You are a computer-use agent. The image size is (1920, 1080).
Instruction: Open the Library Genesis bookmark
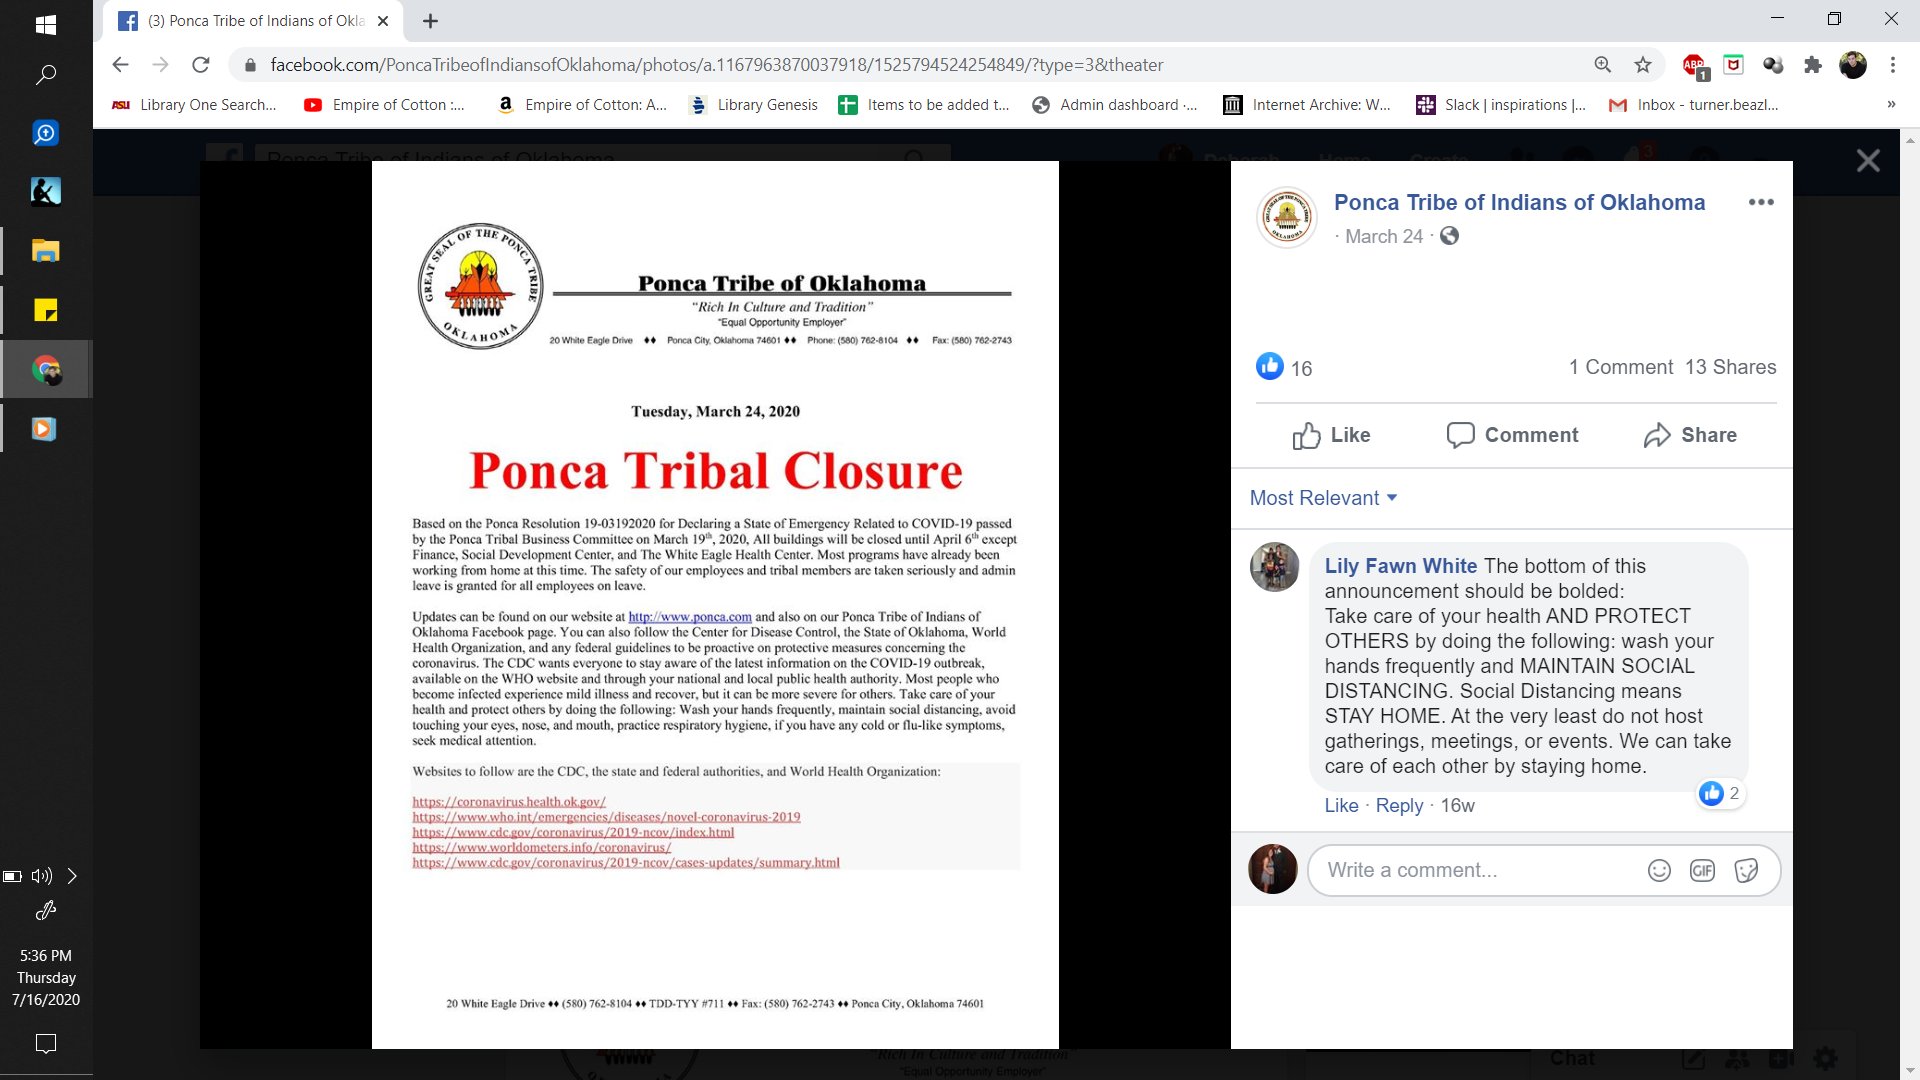754,105
